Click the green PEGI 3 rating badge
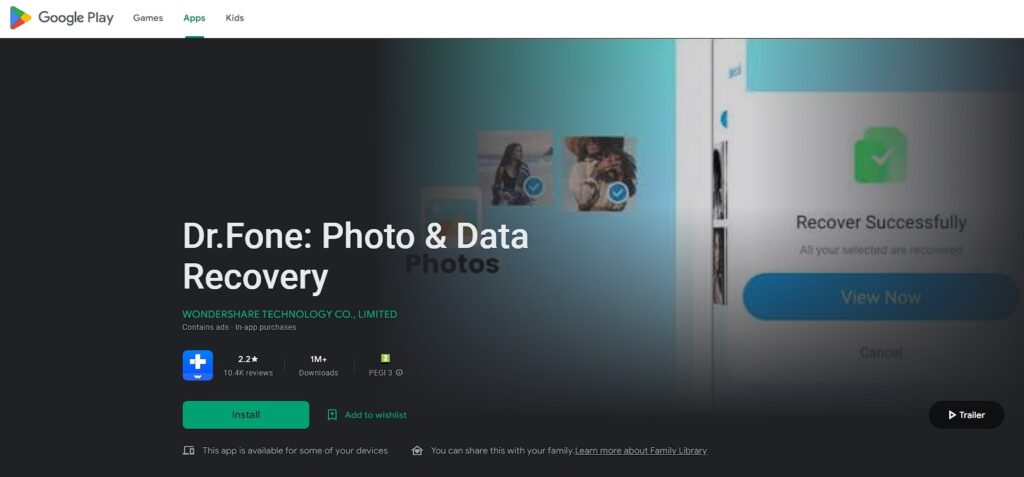The image size is (1024, 477). click(x=385, y=358)
